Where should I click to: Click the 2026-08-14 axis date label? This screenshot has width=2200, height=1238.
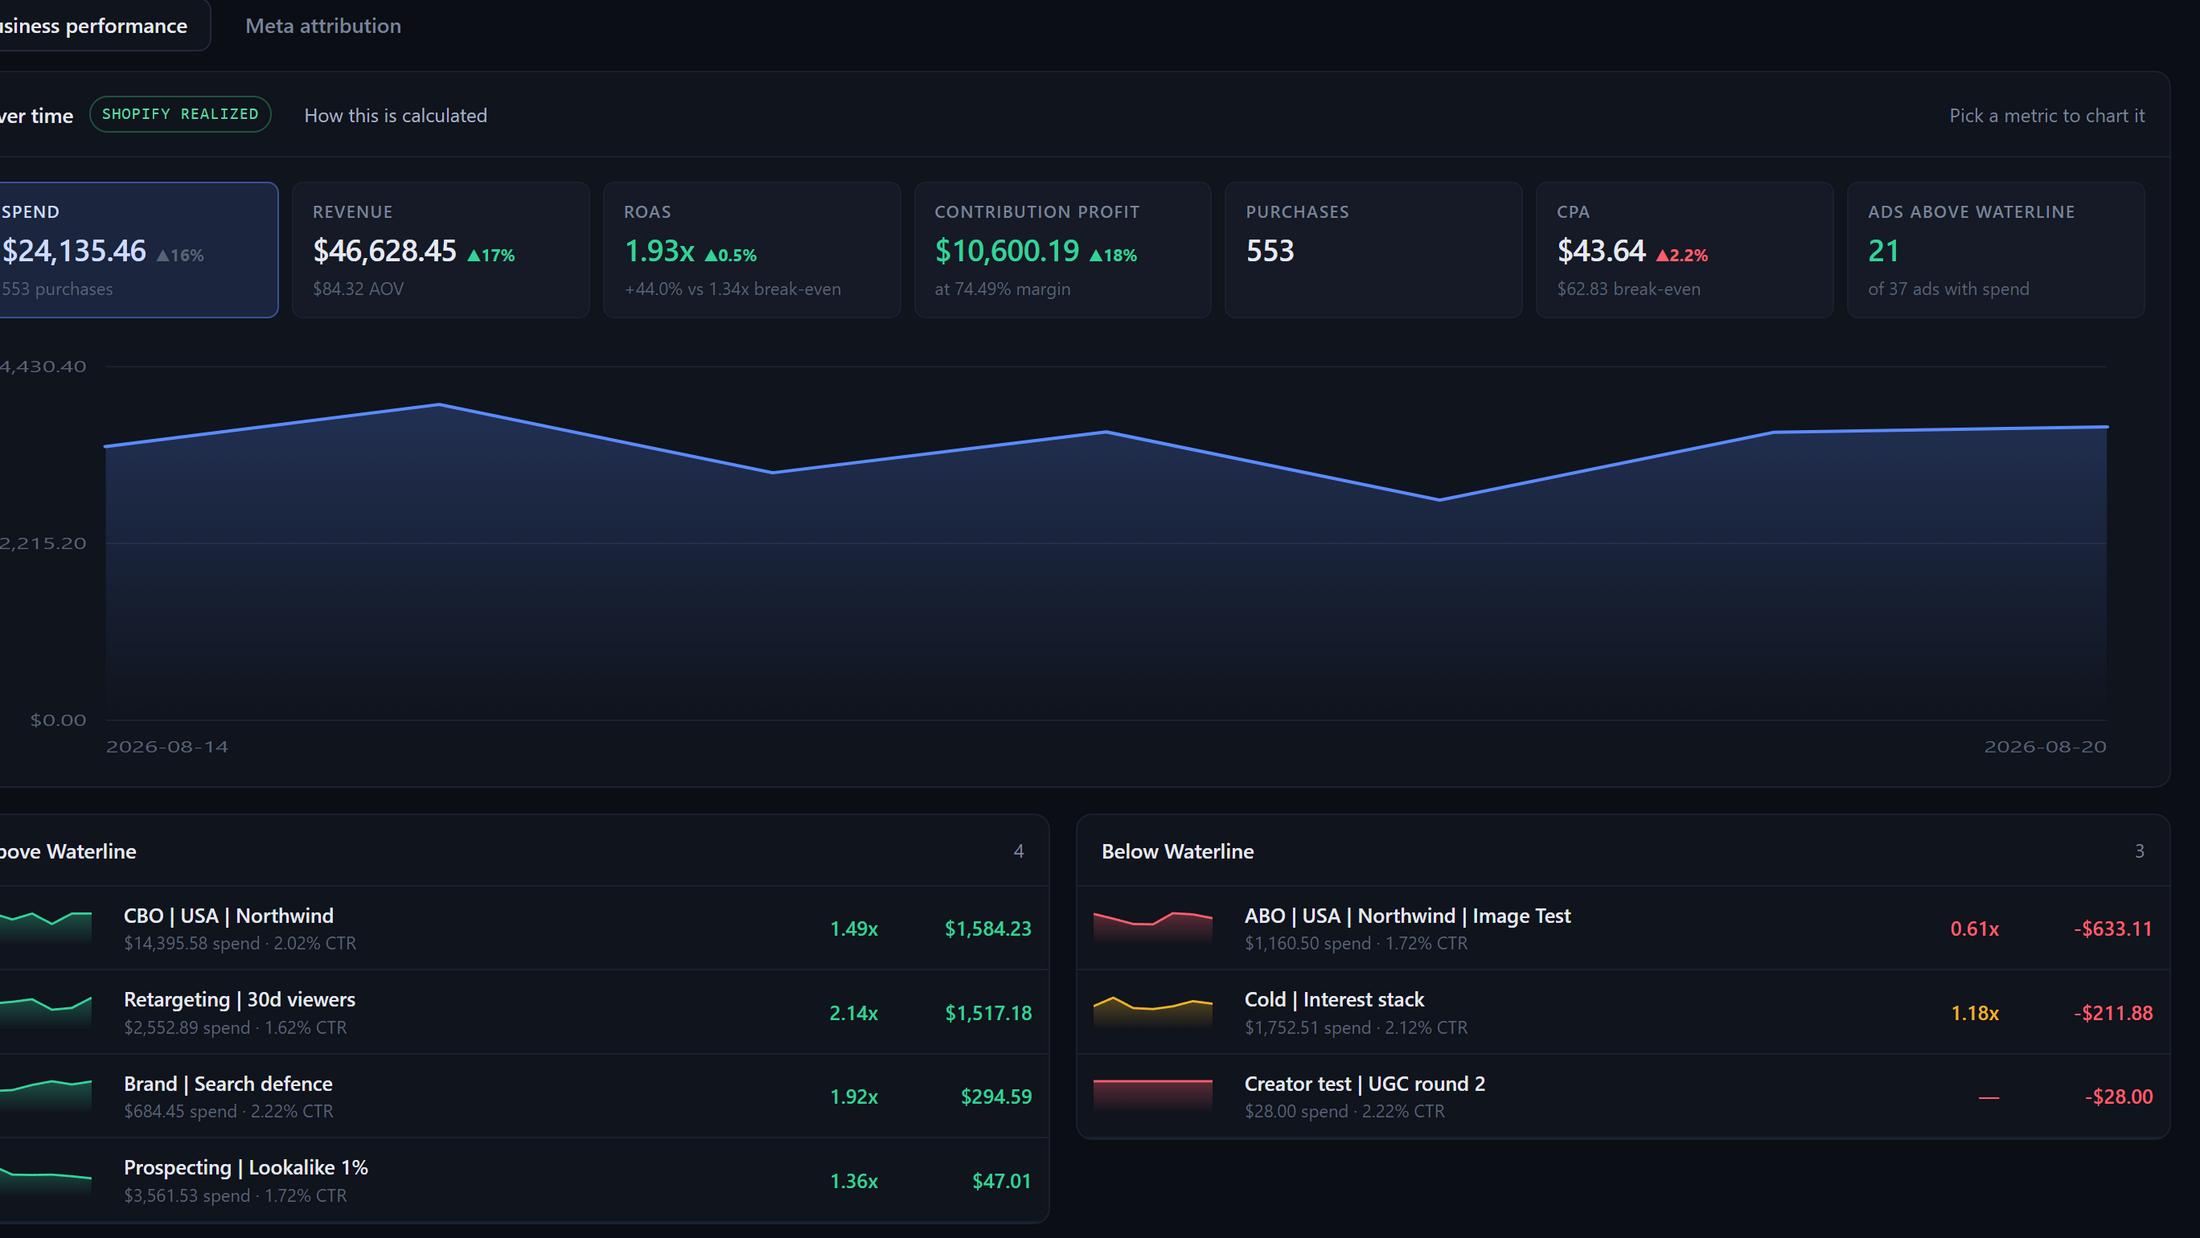(x=167, y=747)
